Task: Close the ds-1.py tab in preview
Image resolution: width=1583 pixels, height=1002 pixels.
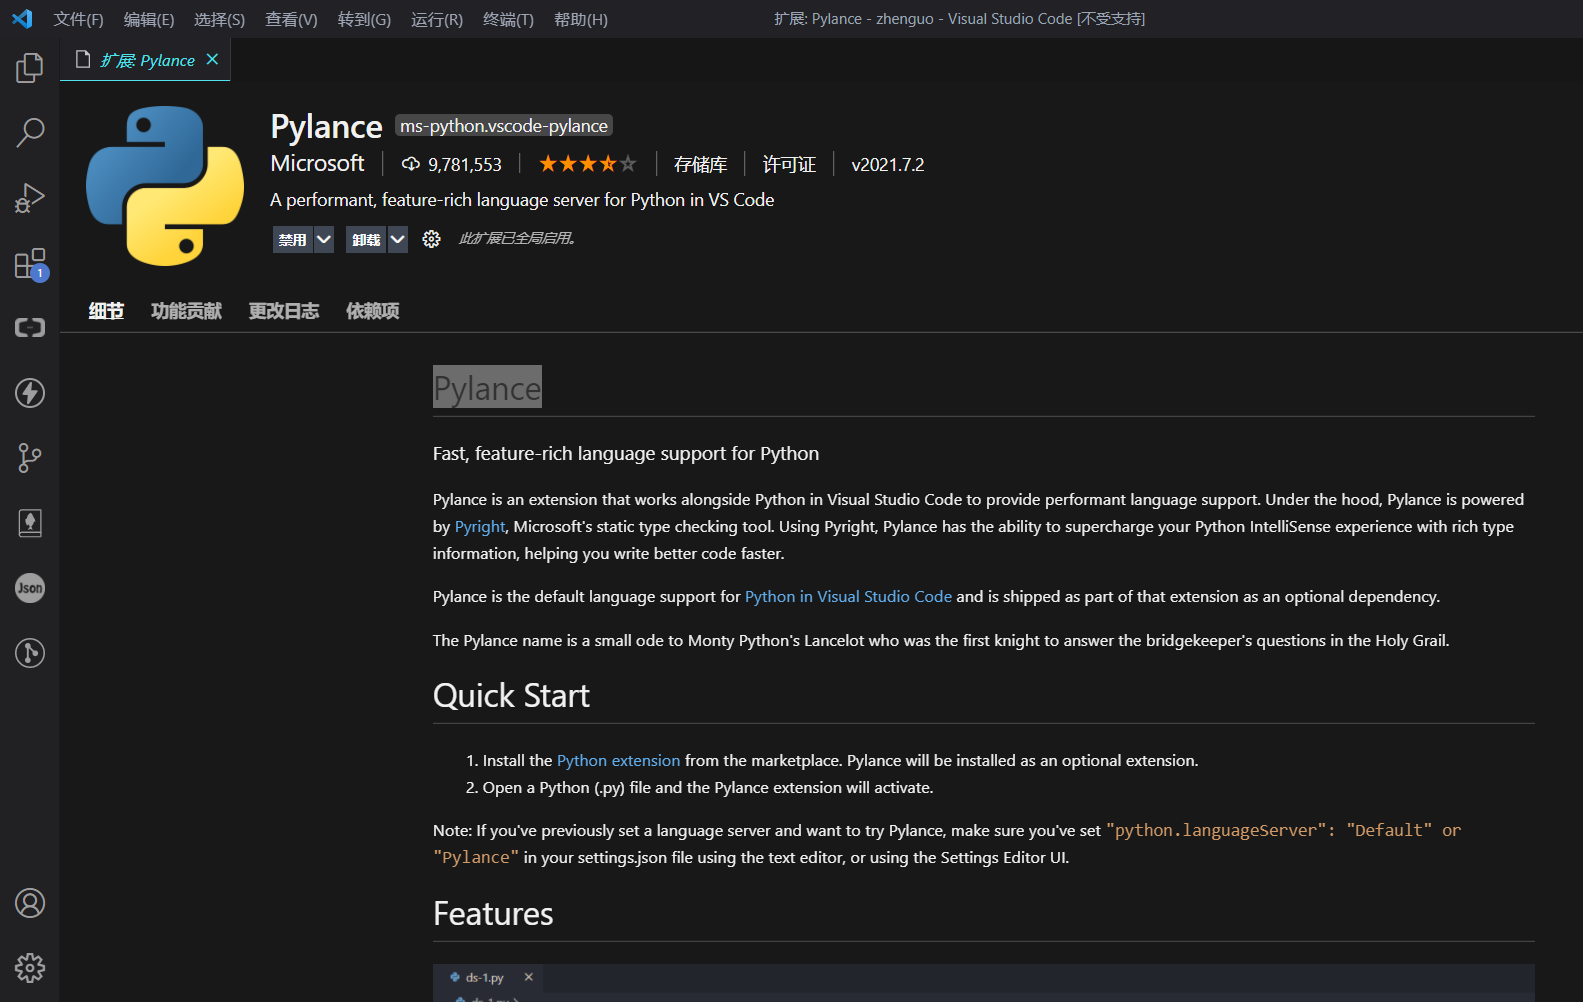Action: coord(529,977)
